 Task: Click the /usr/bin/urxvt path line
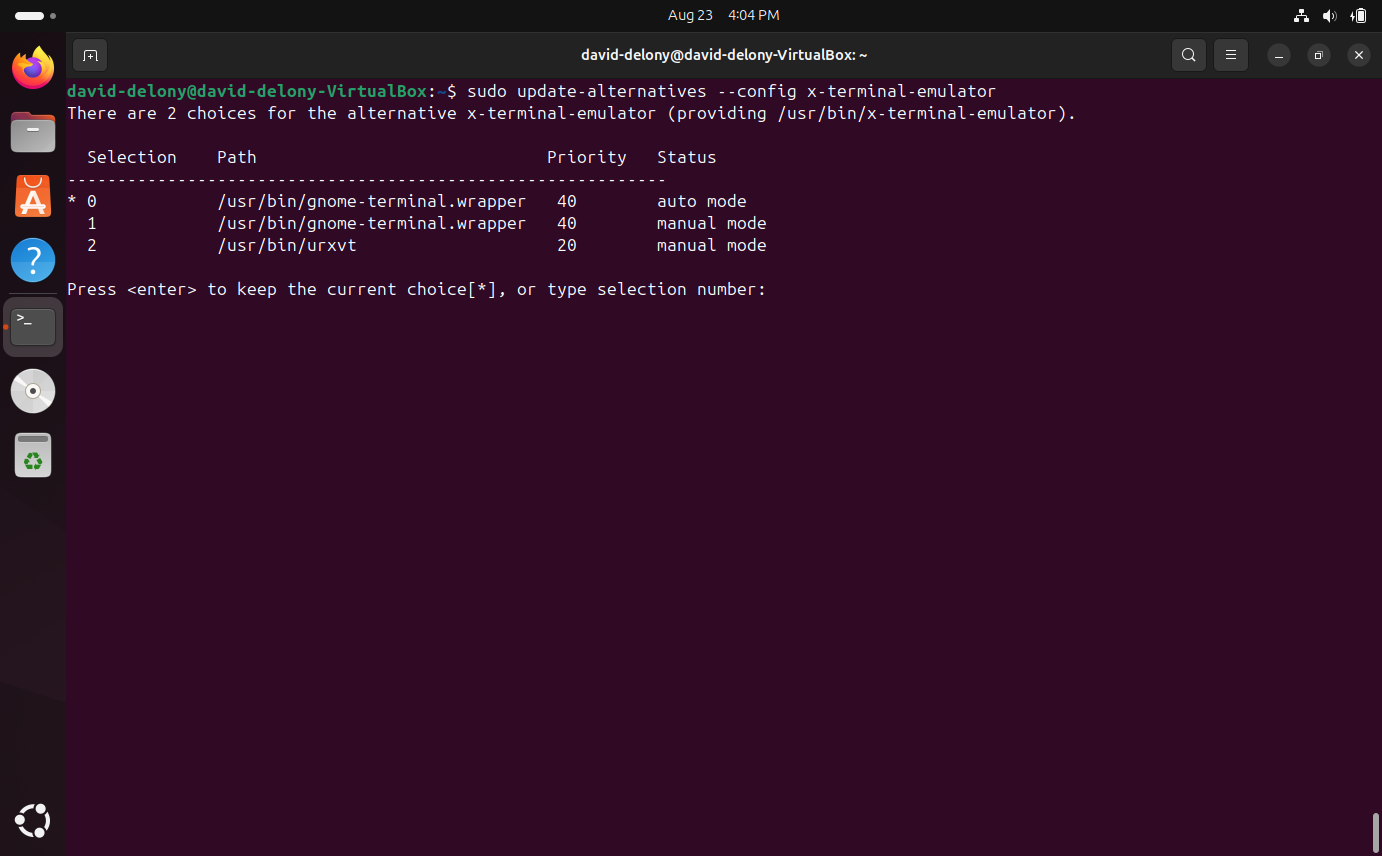point(287,245)
